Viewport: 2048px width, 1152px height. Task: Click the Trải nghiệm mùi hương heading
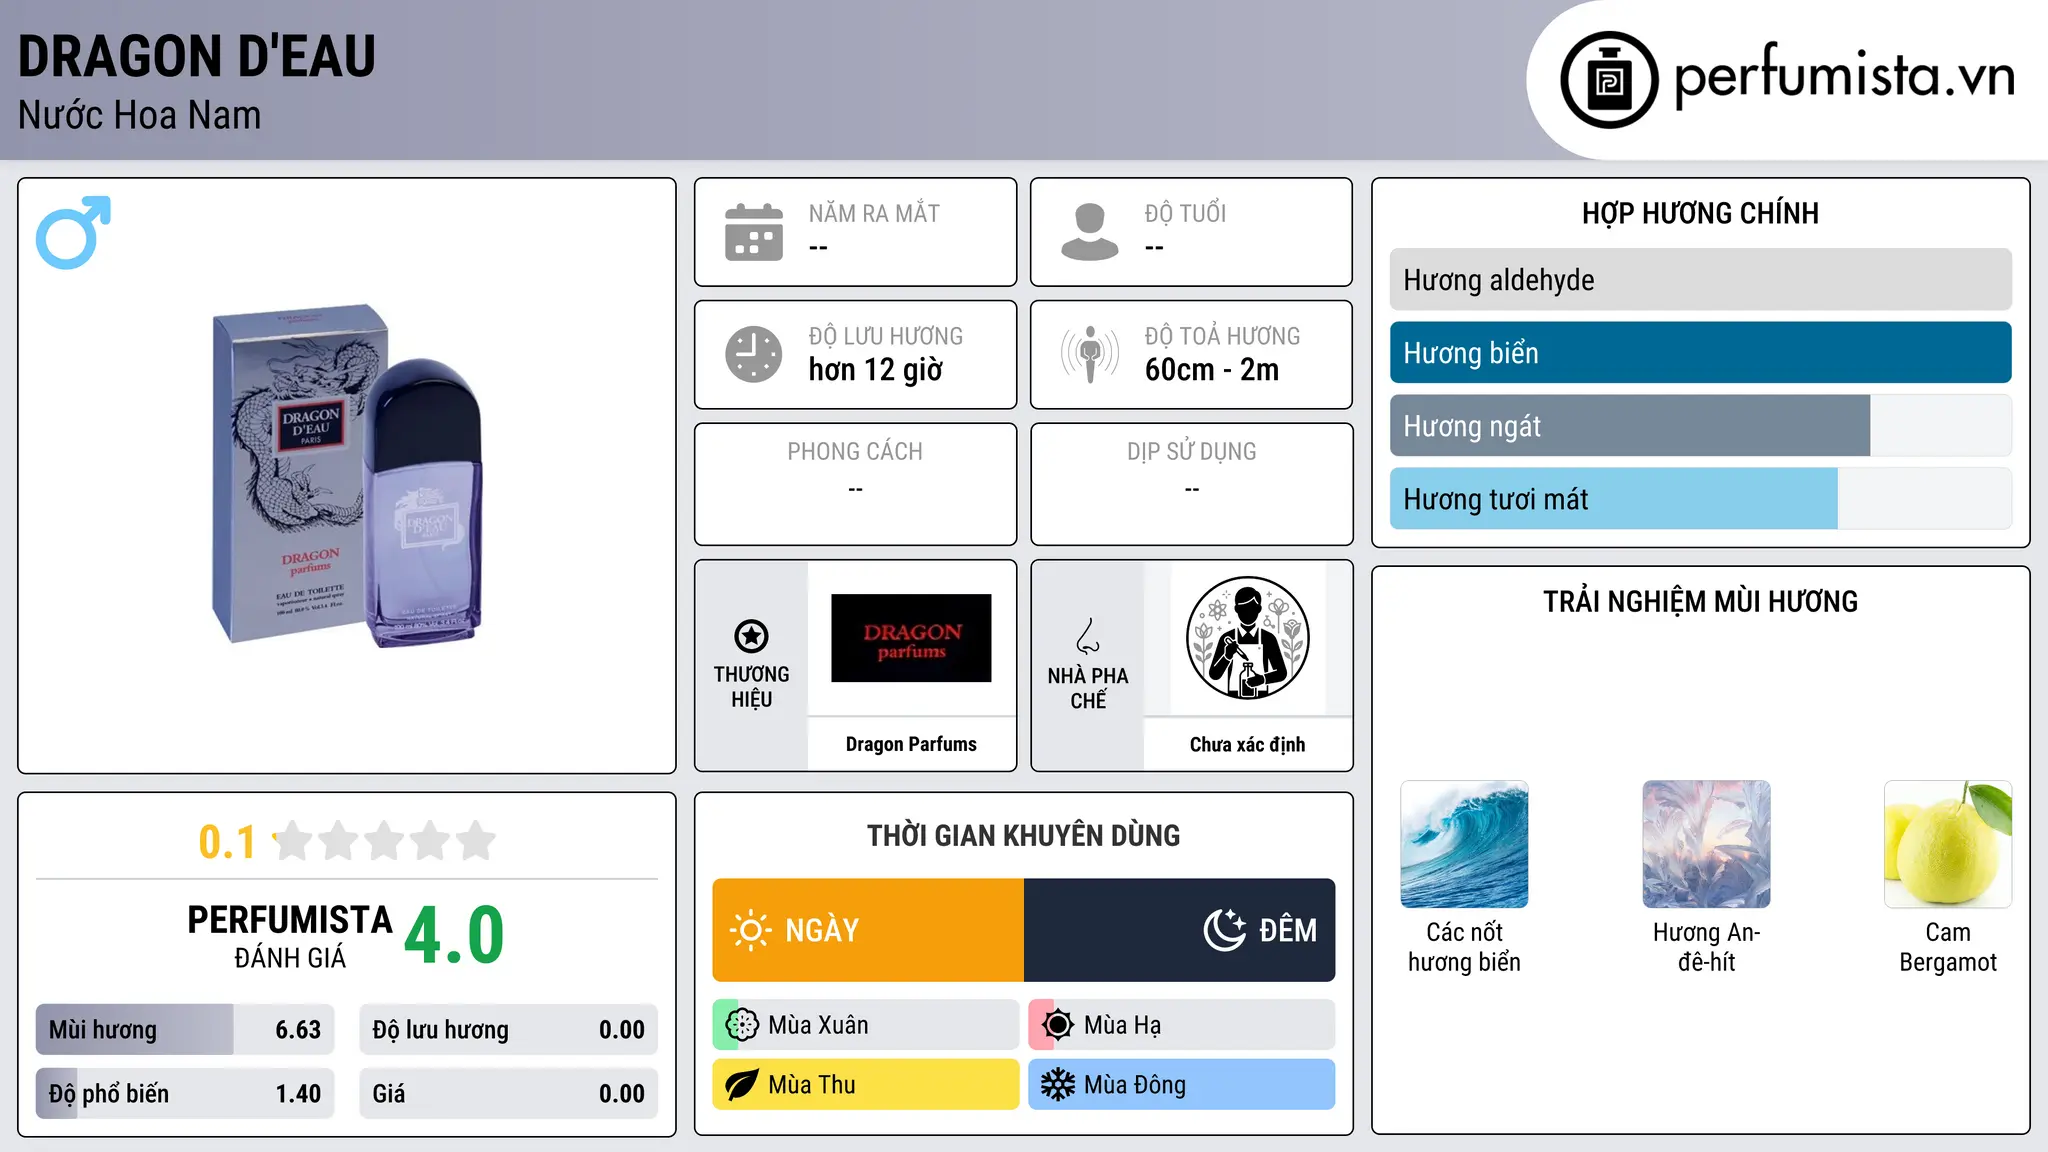click(1700, 602)
